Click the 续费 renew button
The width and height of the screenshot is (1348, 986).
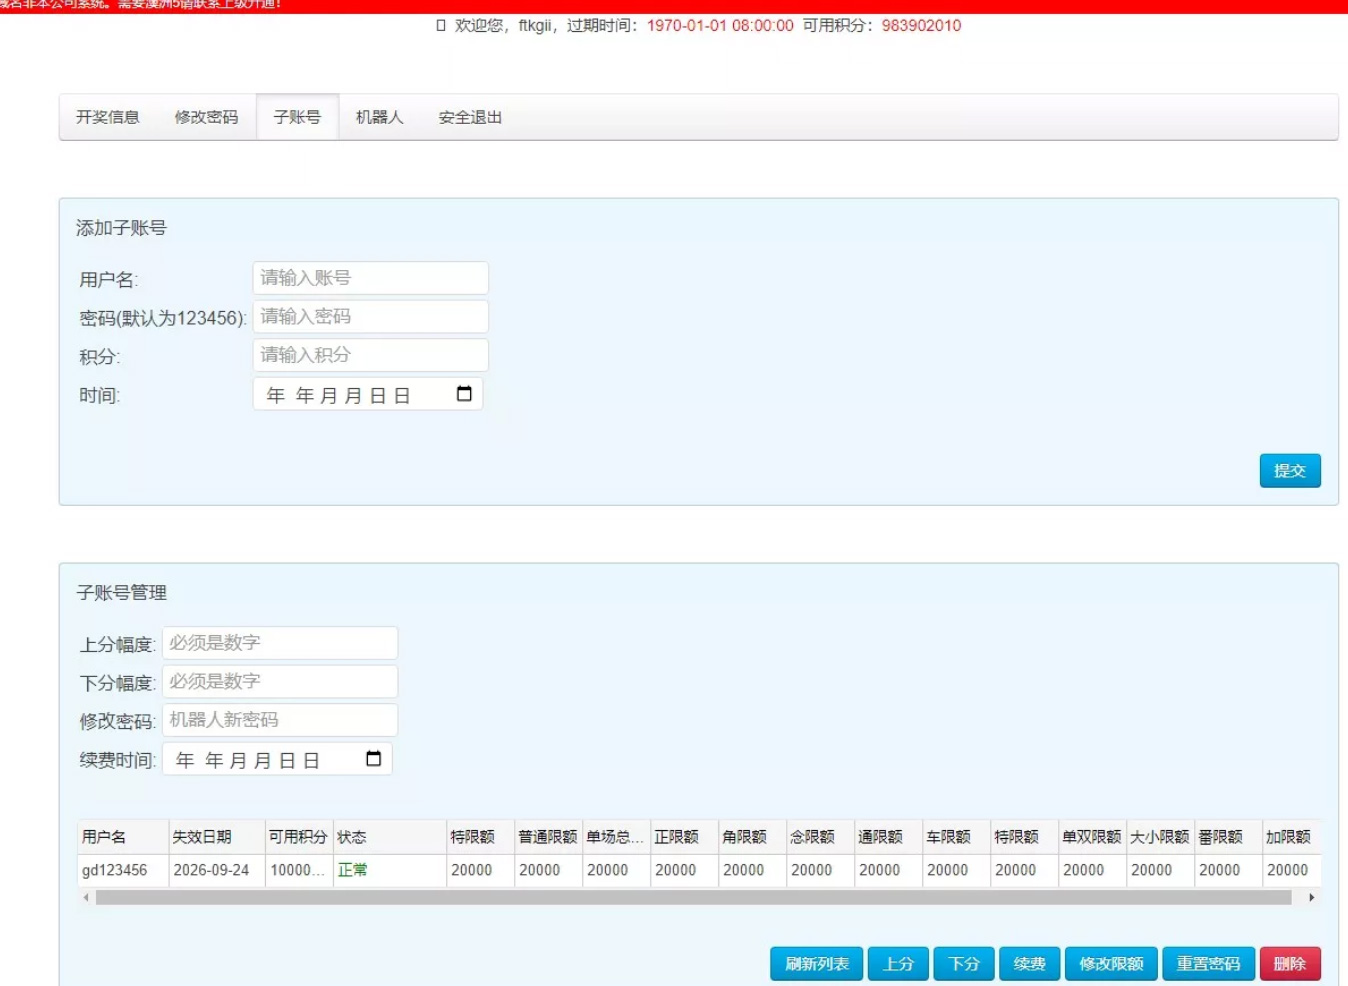[x=1029, y=964]
